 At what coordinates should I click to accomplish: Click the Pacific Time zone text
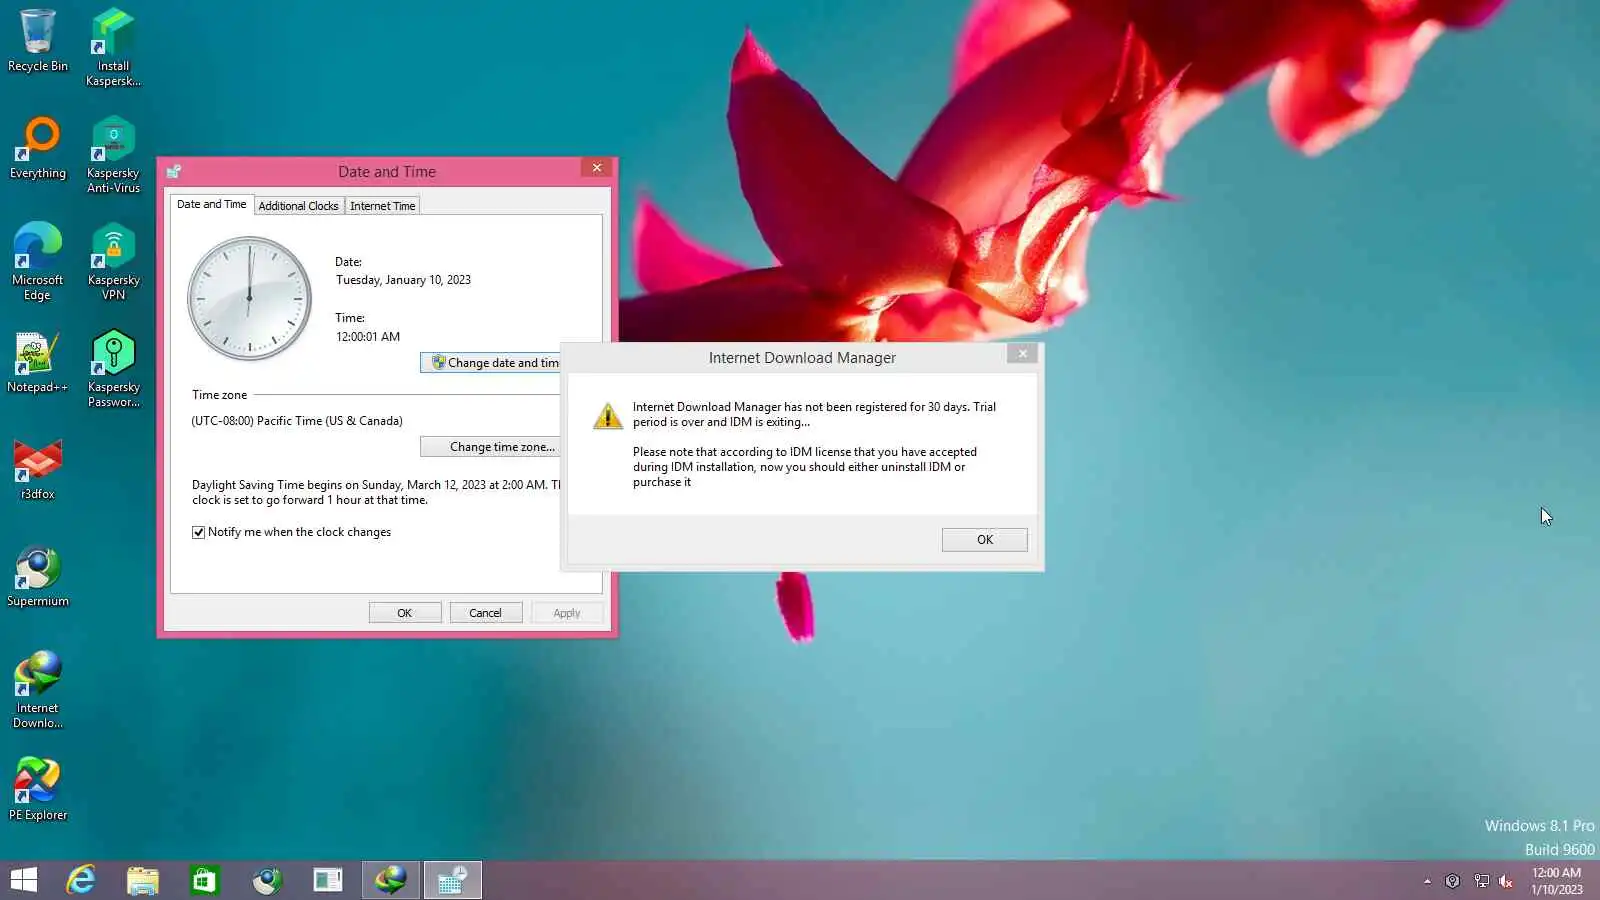tap(297, 421)
